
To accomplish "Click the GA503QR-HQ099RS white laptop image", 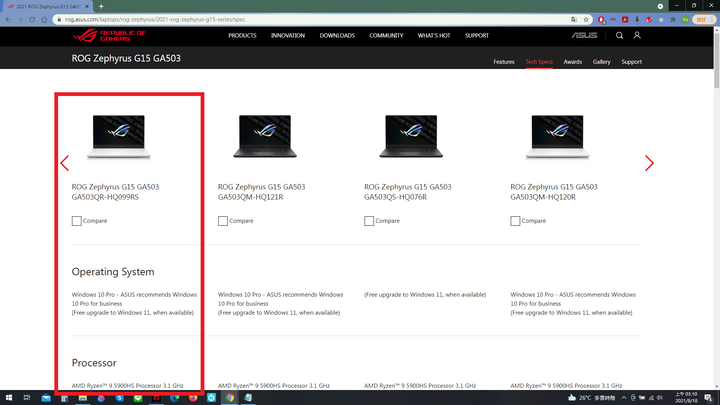I will coord(118,137).
